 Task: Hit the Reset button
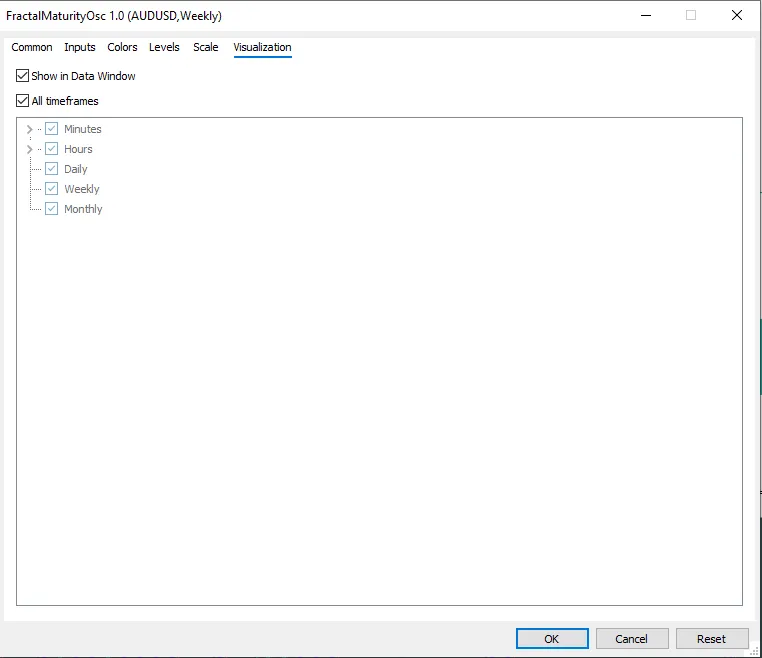712,638
